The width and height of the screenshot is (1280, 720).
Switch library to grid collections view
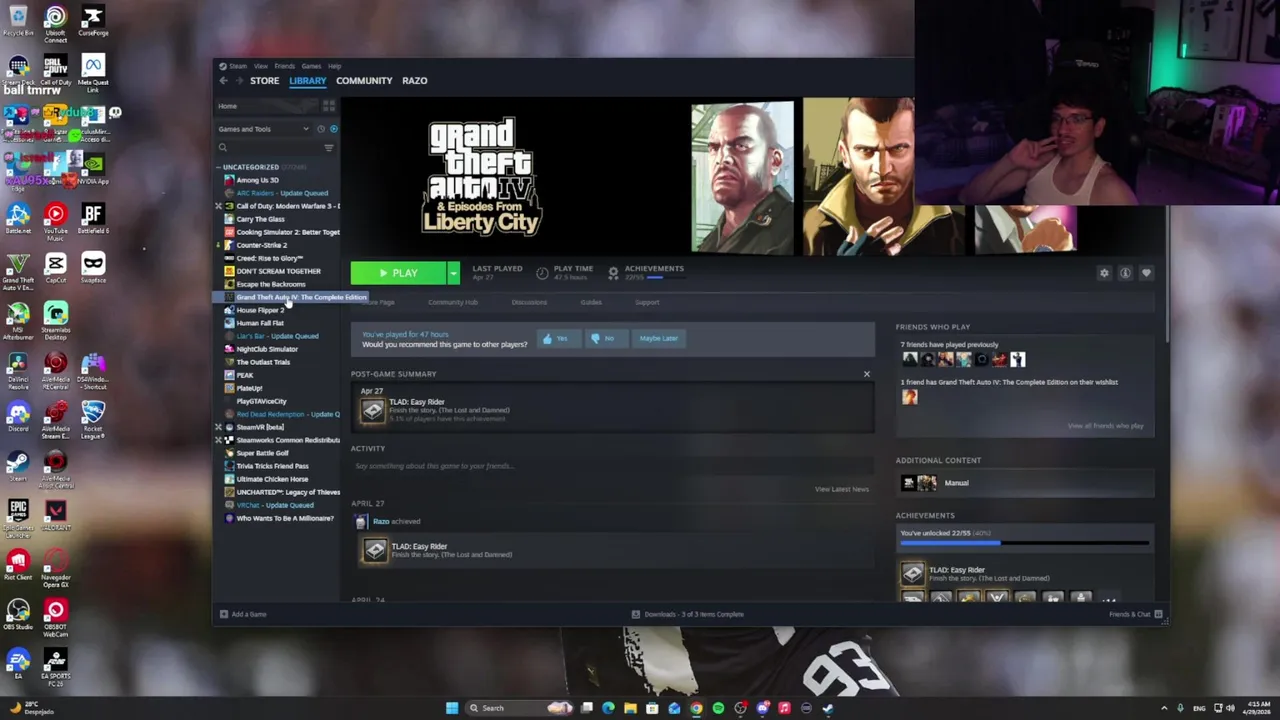[328, 106]
